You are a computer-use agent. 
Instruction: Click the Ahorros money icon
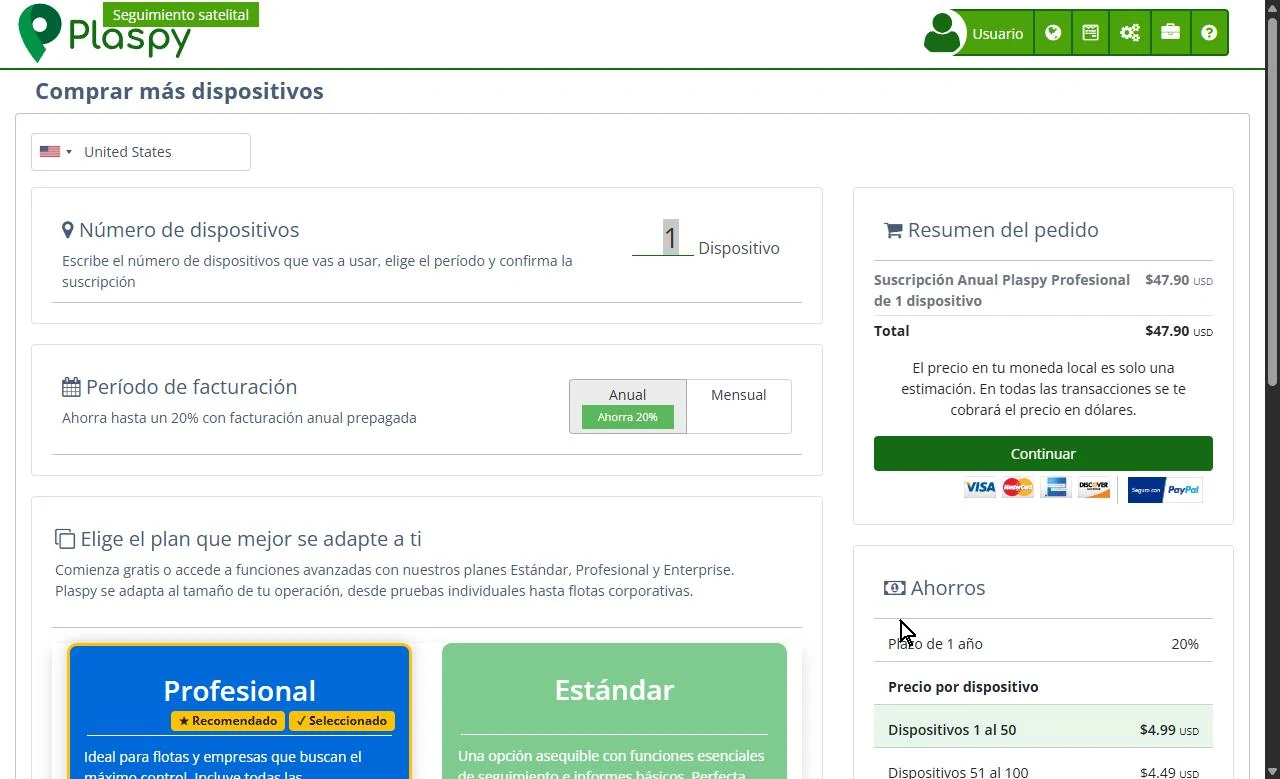[x=895, y=588]
